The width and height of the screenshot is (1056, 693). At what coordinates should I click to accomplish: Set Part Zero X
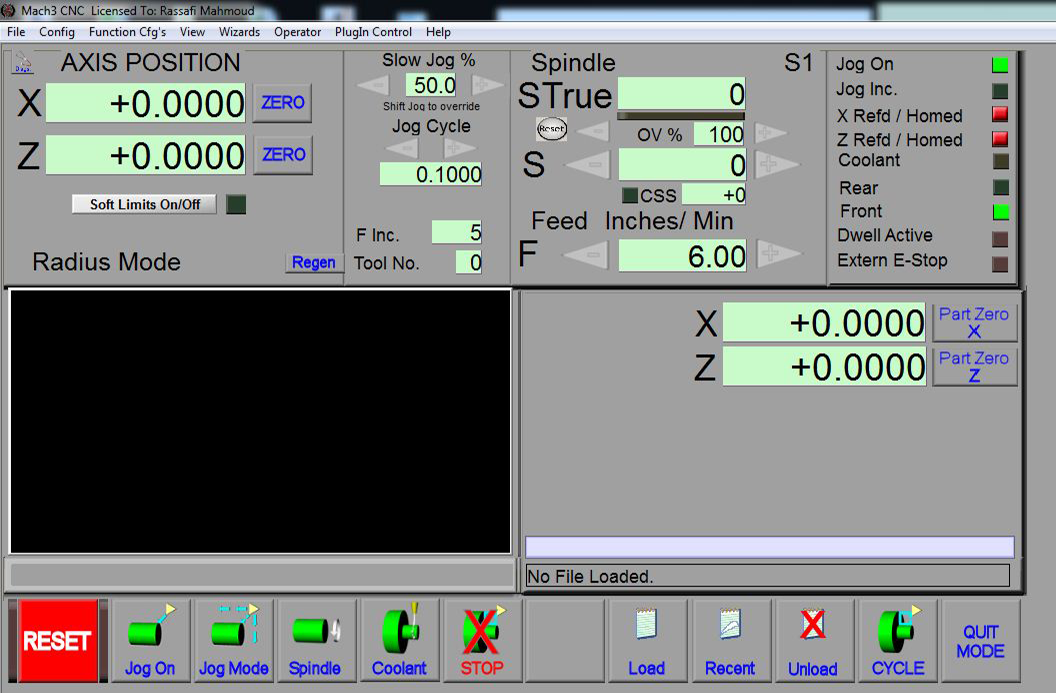(974, 323)
